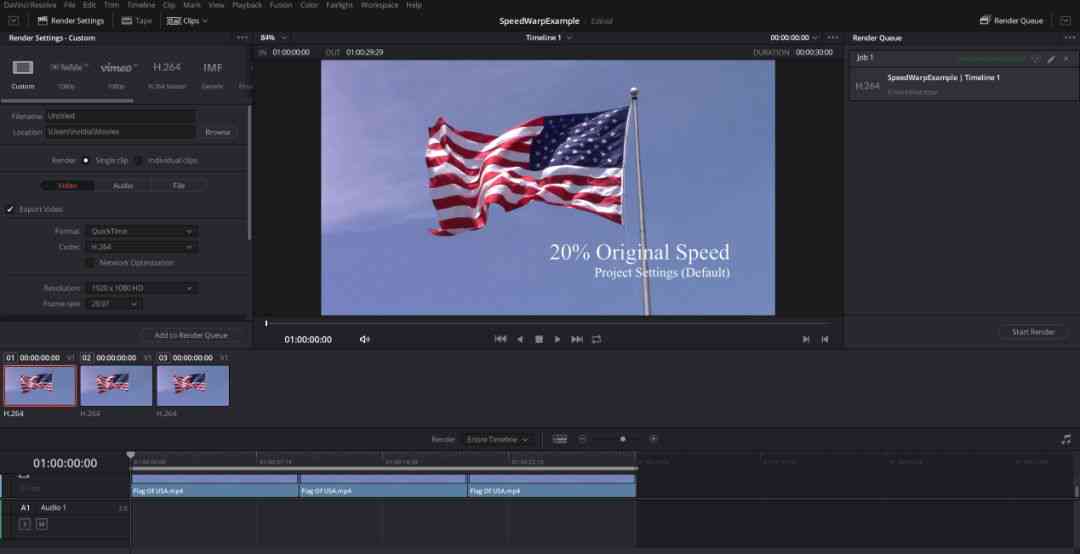1080x554 pixels.
Task: Uncheck the Export Video checkbox
Action: [x=10, y=209]
